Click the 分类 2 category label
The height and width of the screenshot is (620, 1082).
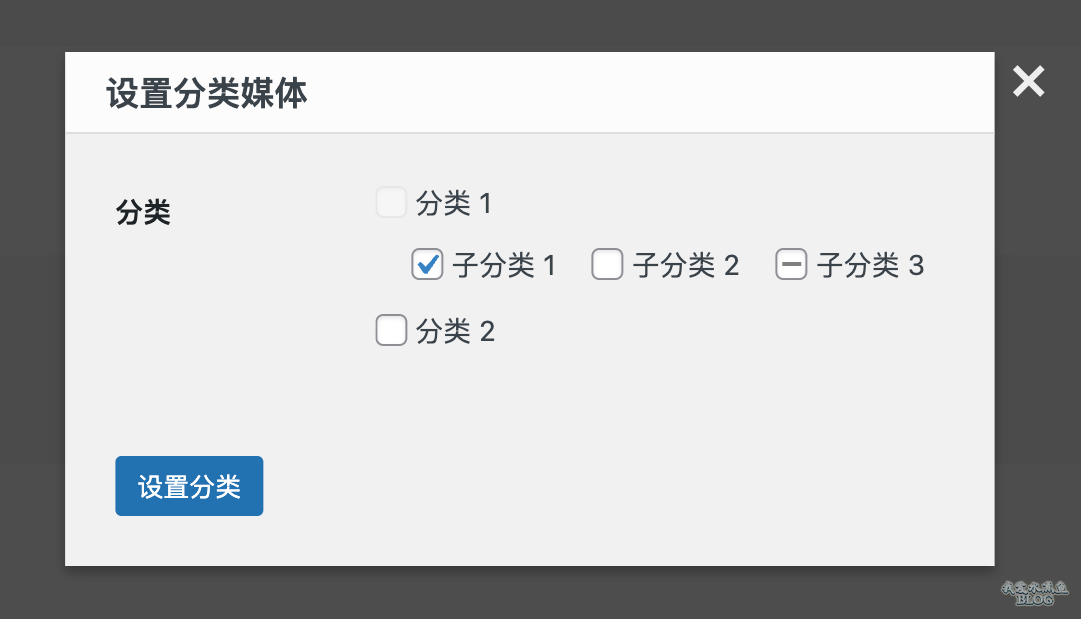tap(455, 331)
